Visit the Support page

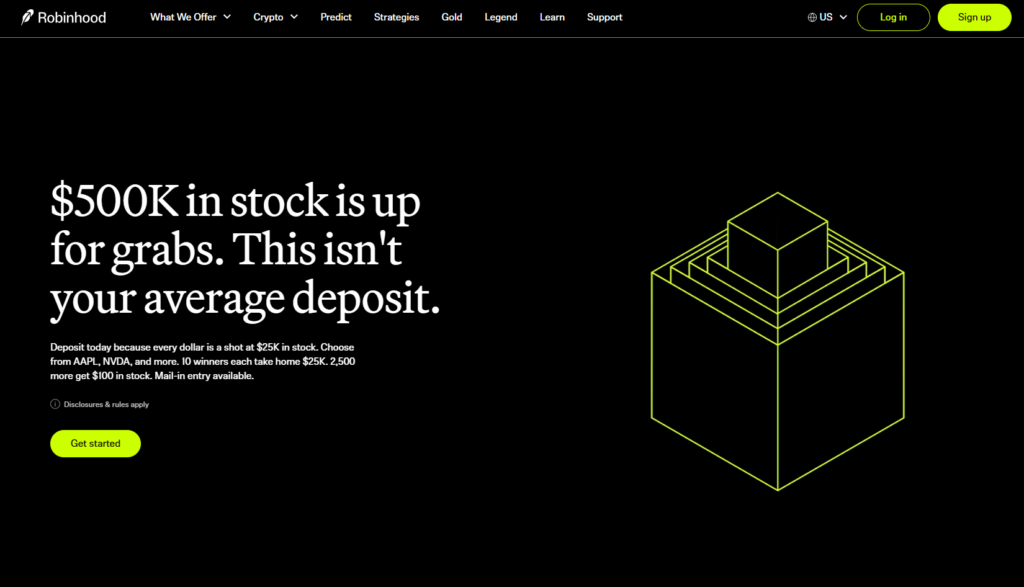point(604,17)
